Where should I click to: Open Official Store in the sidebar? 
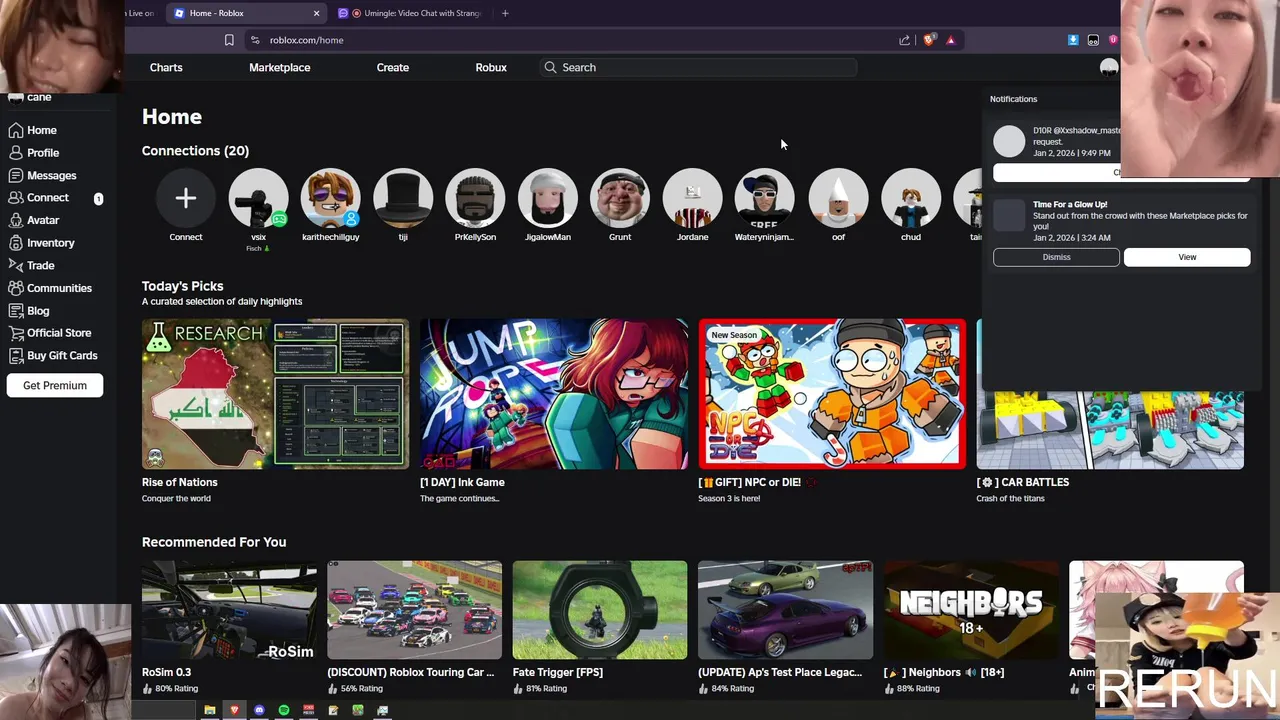pos(50,333)
